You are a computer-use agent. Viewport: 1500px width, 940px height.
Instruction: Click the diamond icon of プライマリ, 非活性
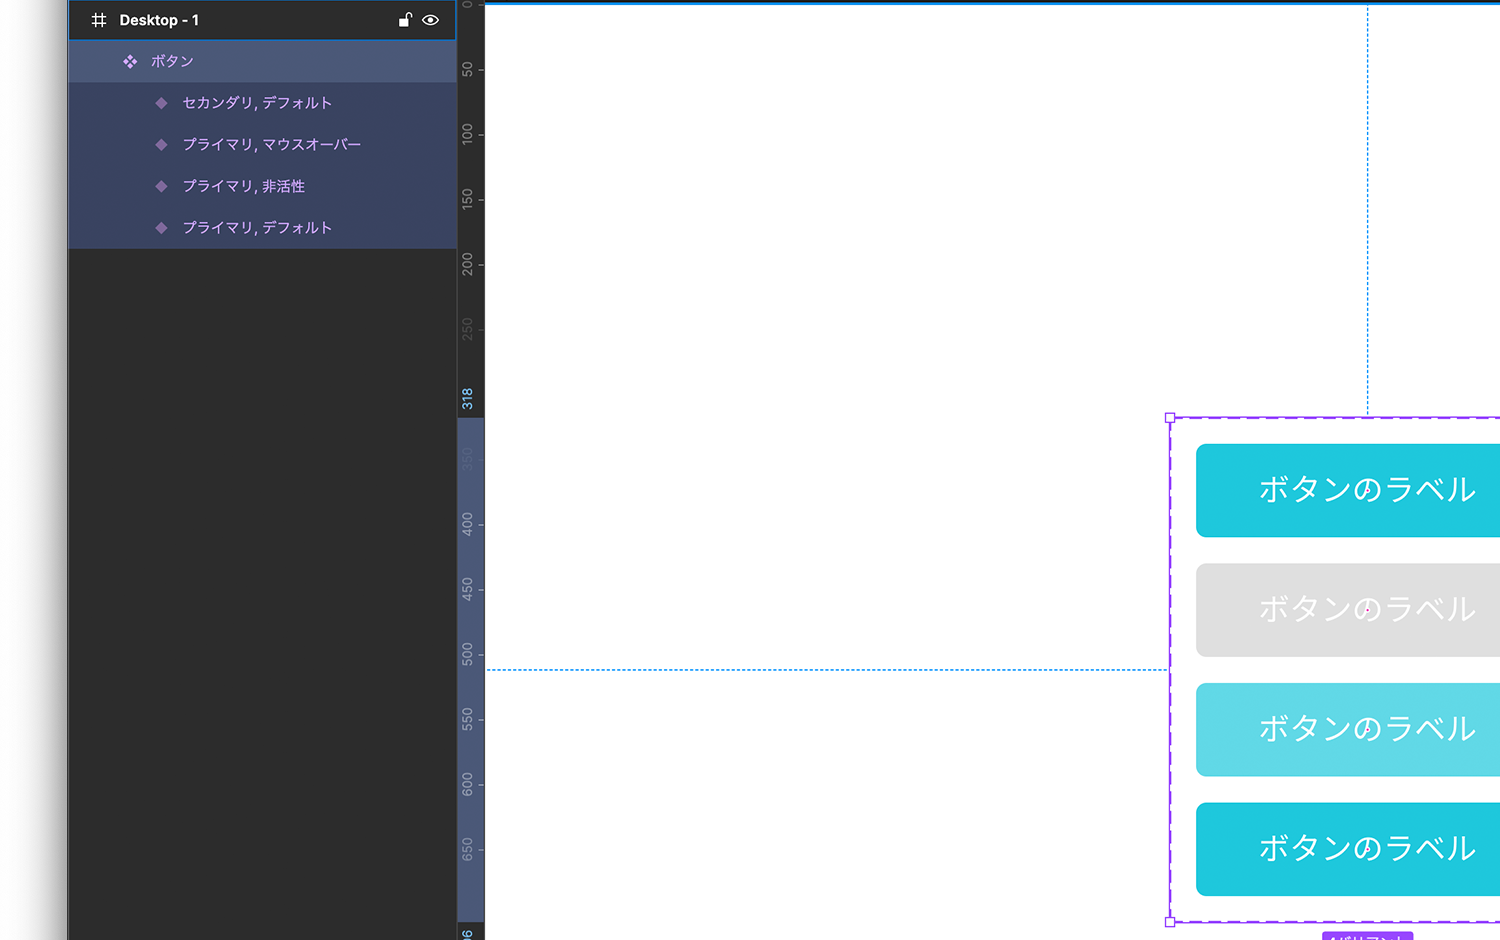click(161, 186)
